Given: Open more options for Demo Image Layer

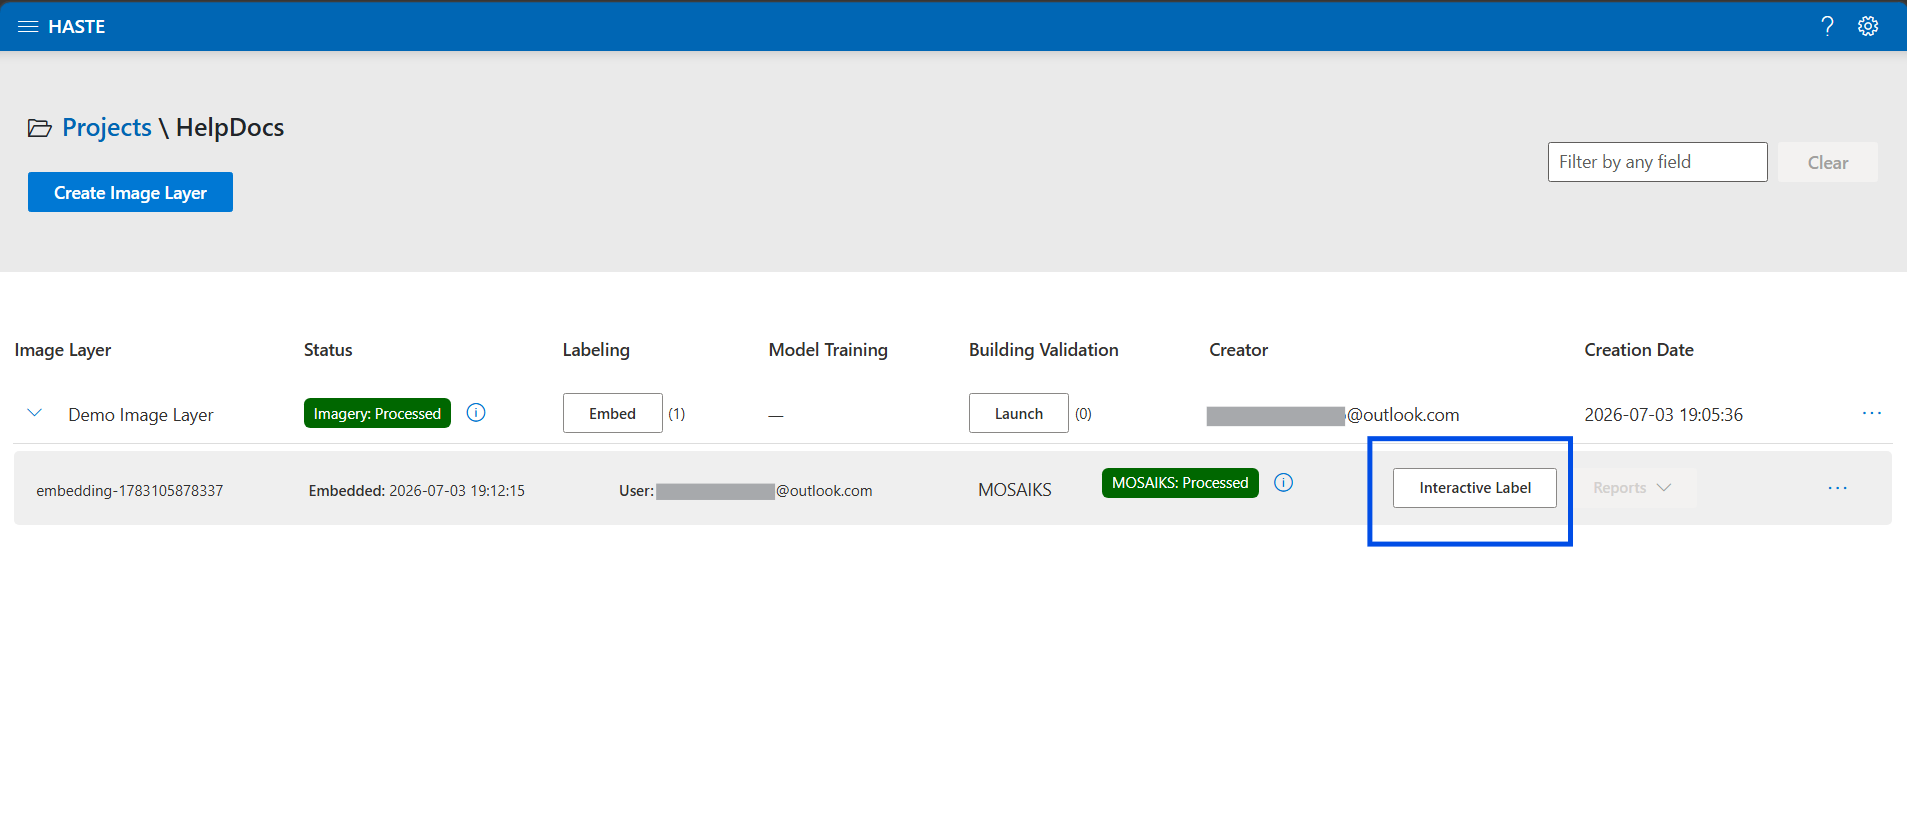Looking at the screenshot, I should pyautogui.click(x=1872, y=413).
